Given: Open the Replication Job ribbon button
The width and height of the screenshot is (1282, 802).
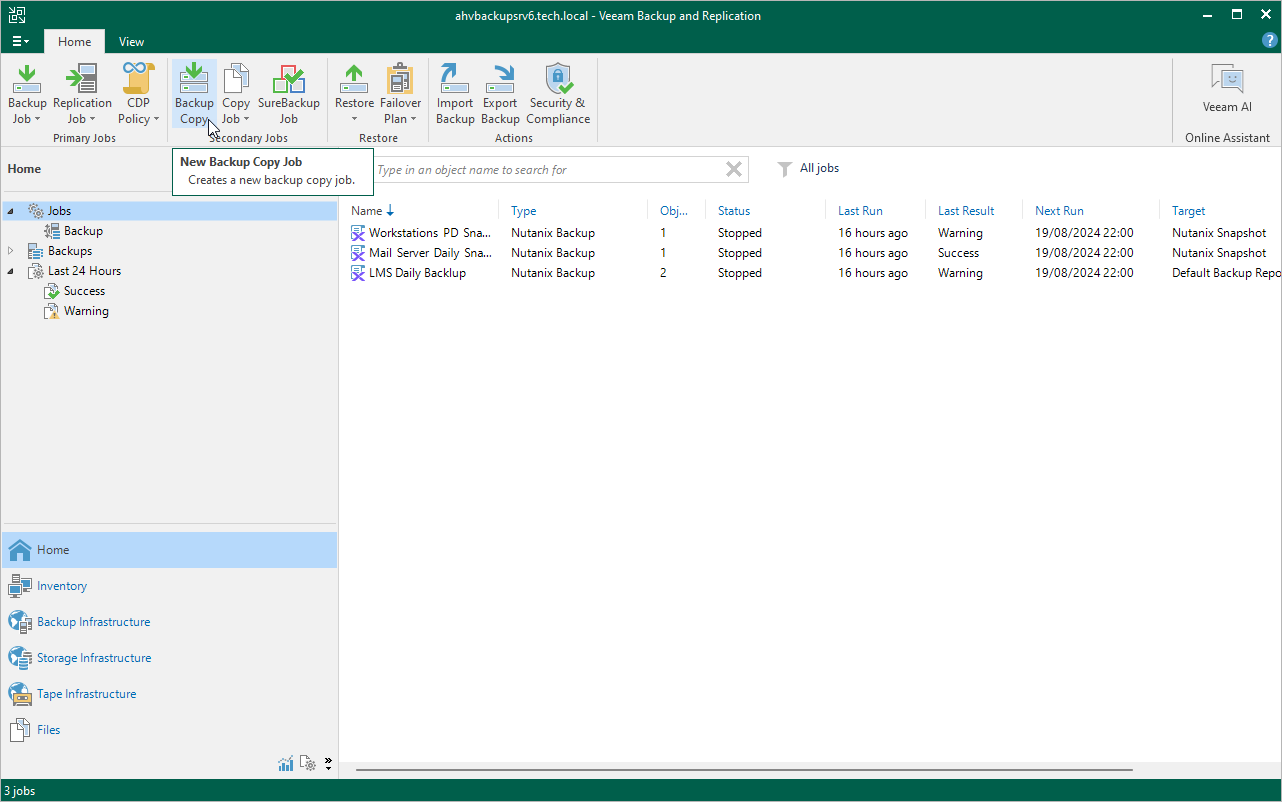Looking at the screenshot, I should (82, 94).
